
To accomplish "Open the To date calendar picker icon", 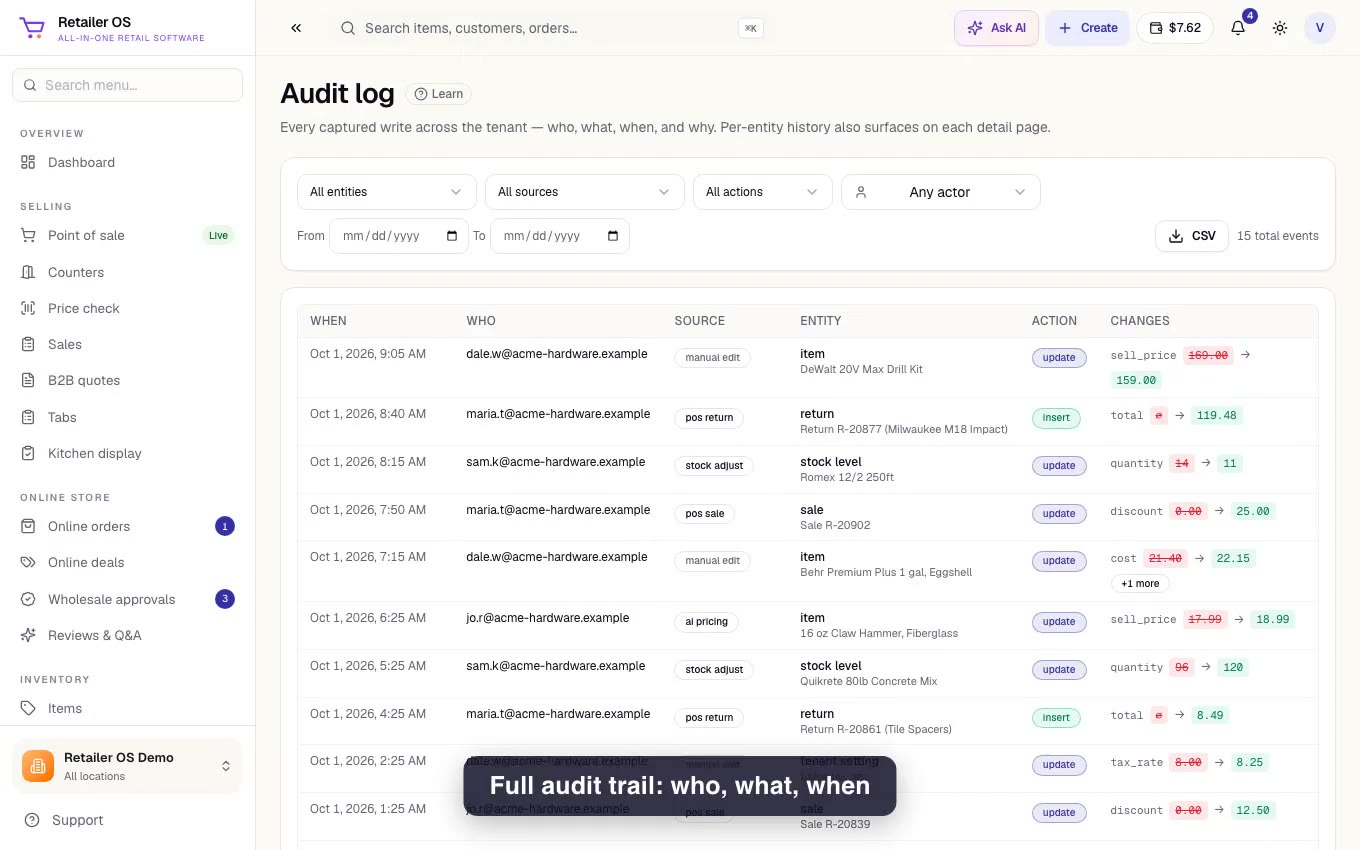I will tap(613, 236).
